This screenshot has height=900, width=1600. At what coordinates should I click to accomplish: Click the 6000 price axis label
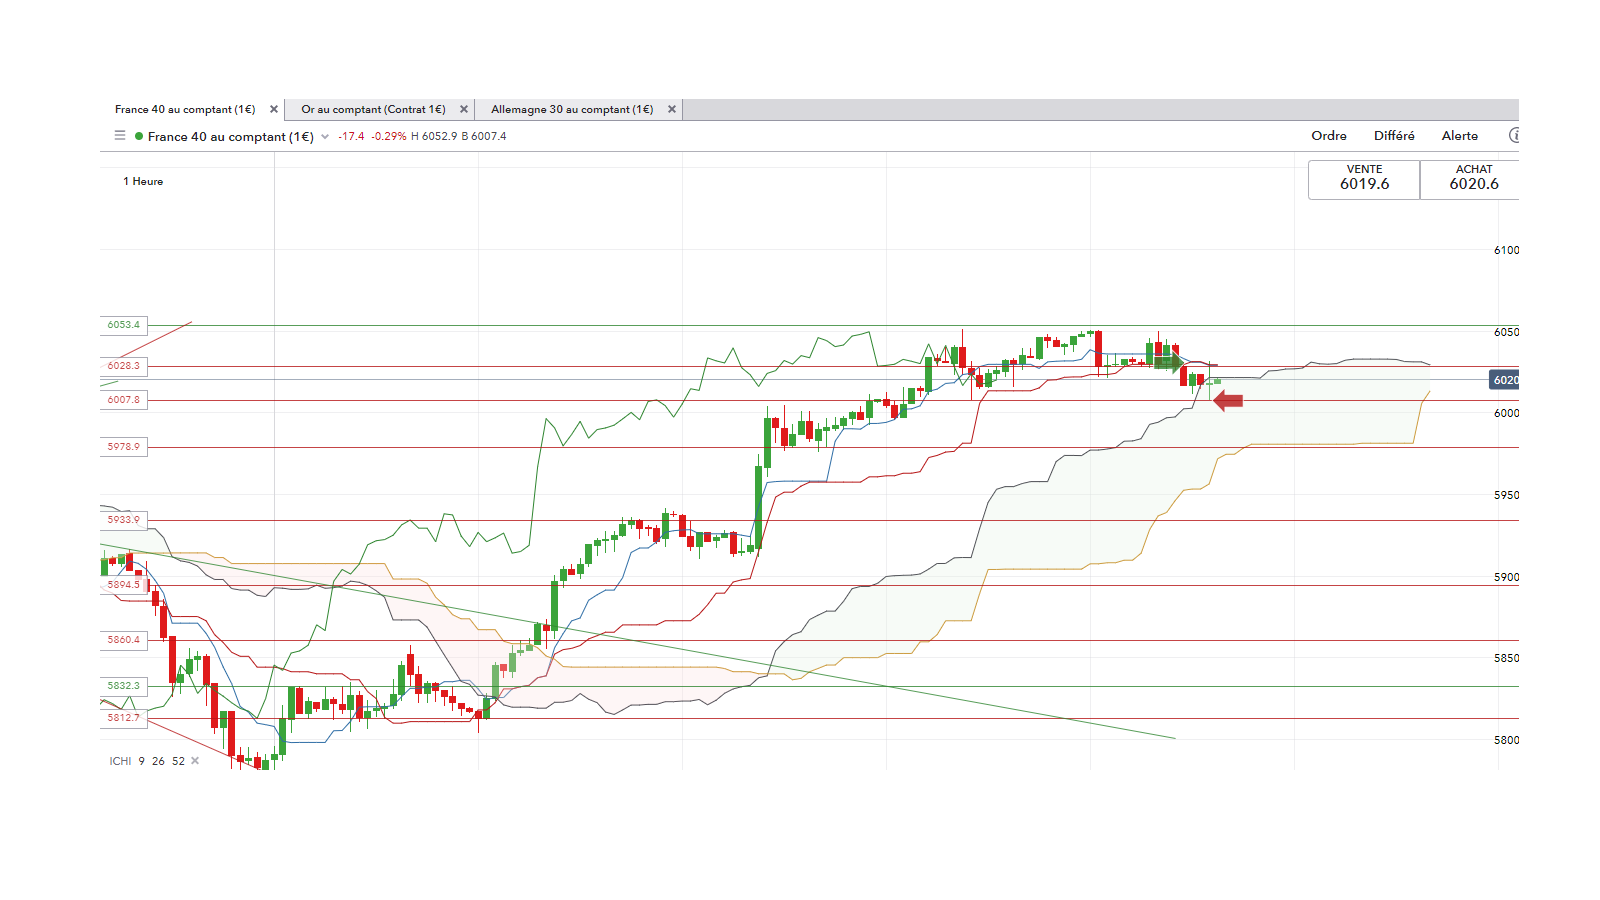click(x=1506, y=413)
